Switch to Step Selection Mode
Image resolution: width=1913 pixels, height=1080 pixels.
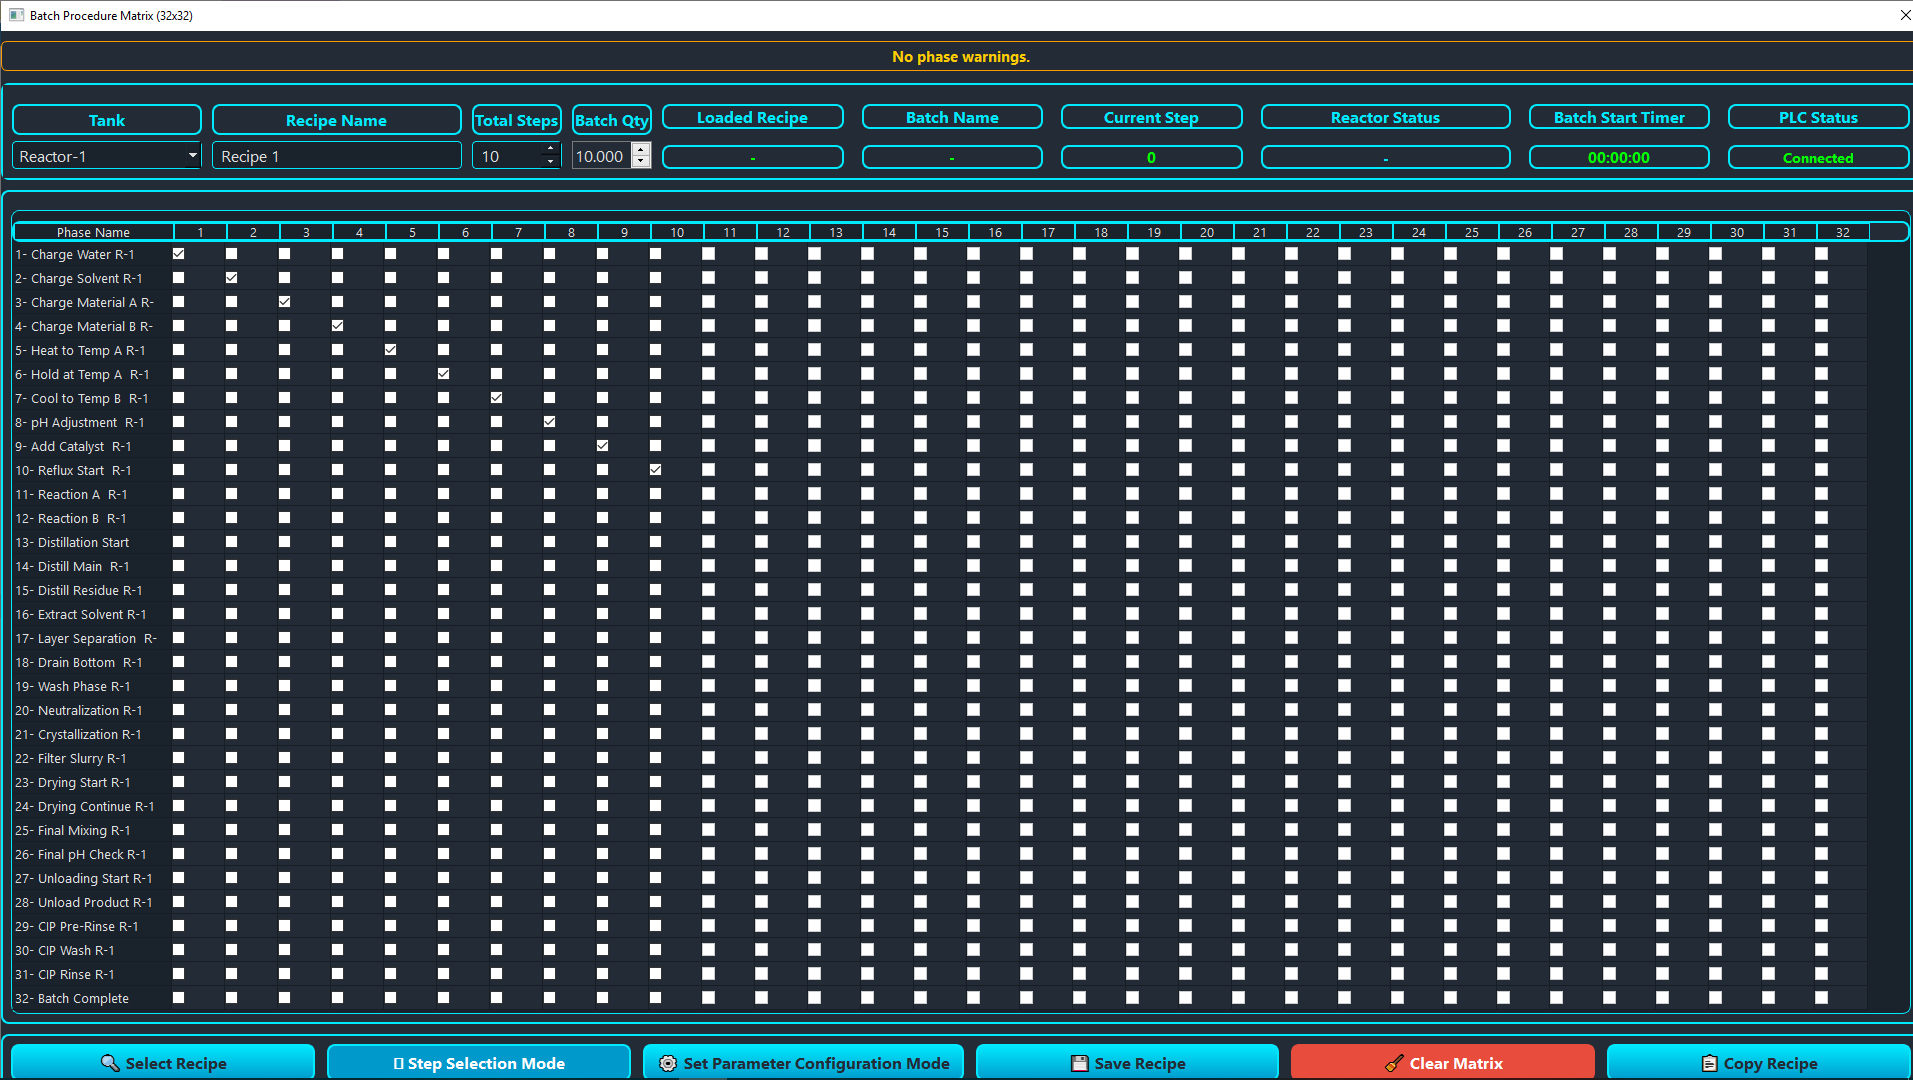point(478,1063)
